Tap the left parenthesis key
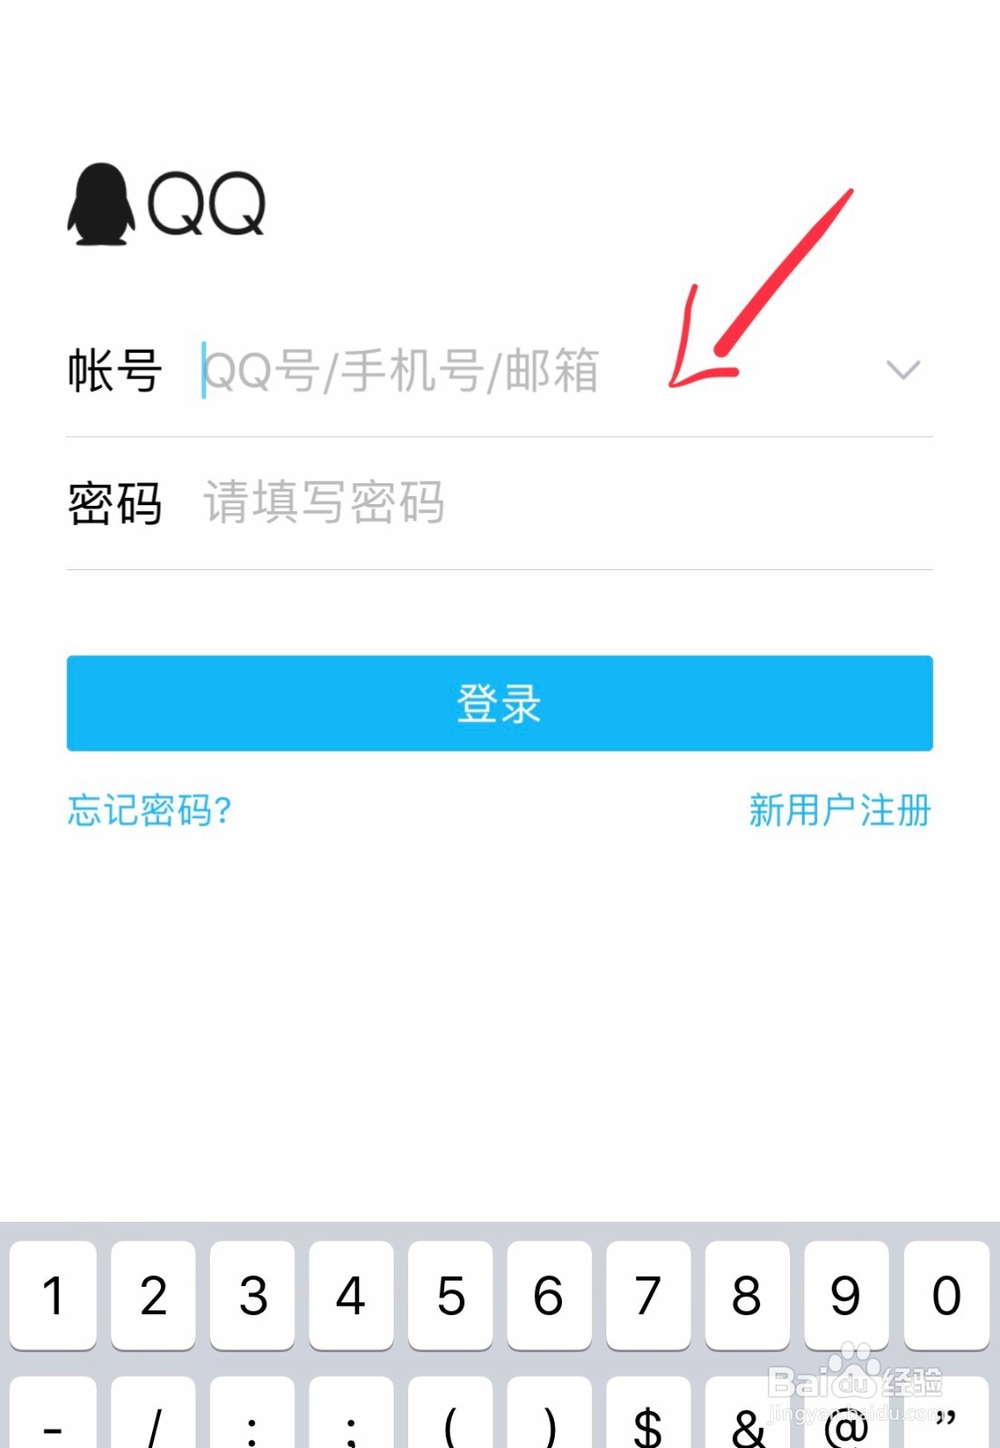Screen dimensions: 1000x1448 (x=450, y=1414)
